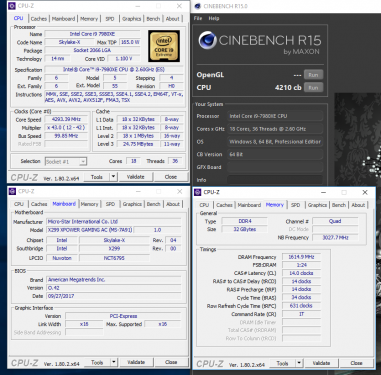Viewport: 381px width, 375px height.
Task: Go to CPU tab in the Memory window
Action: [x=204, y=205]
